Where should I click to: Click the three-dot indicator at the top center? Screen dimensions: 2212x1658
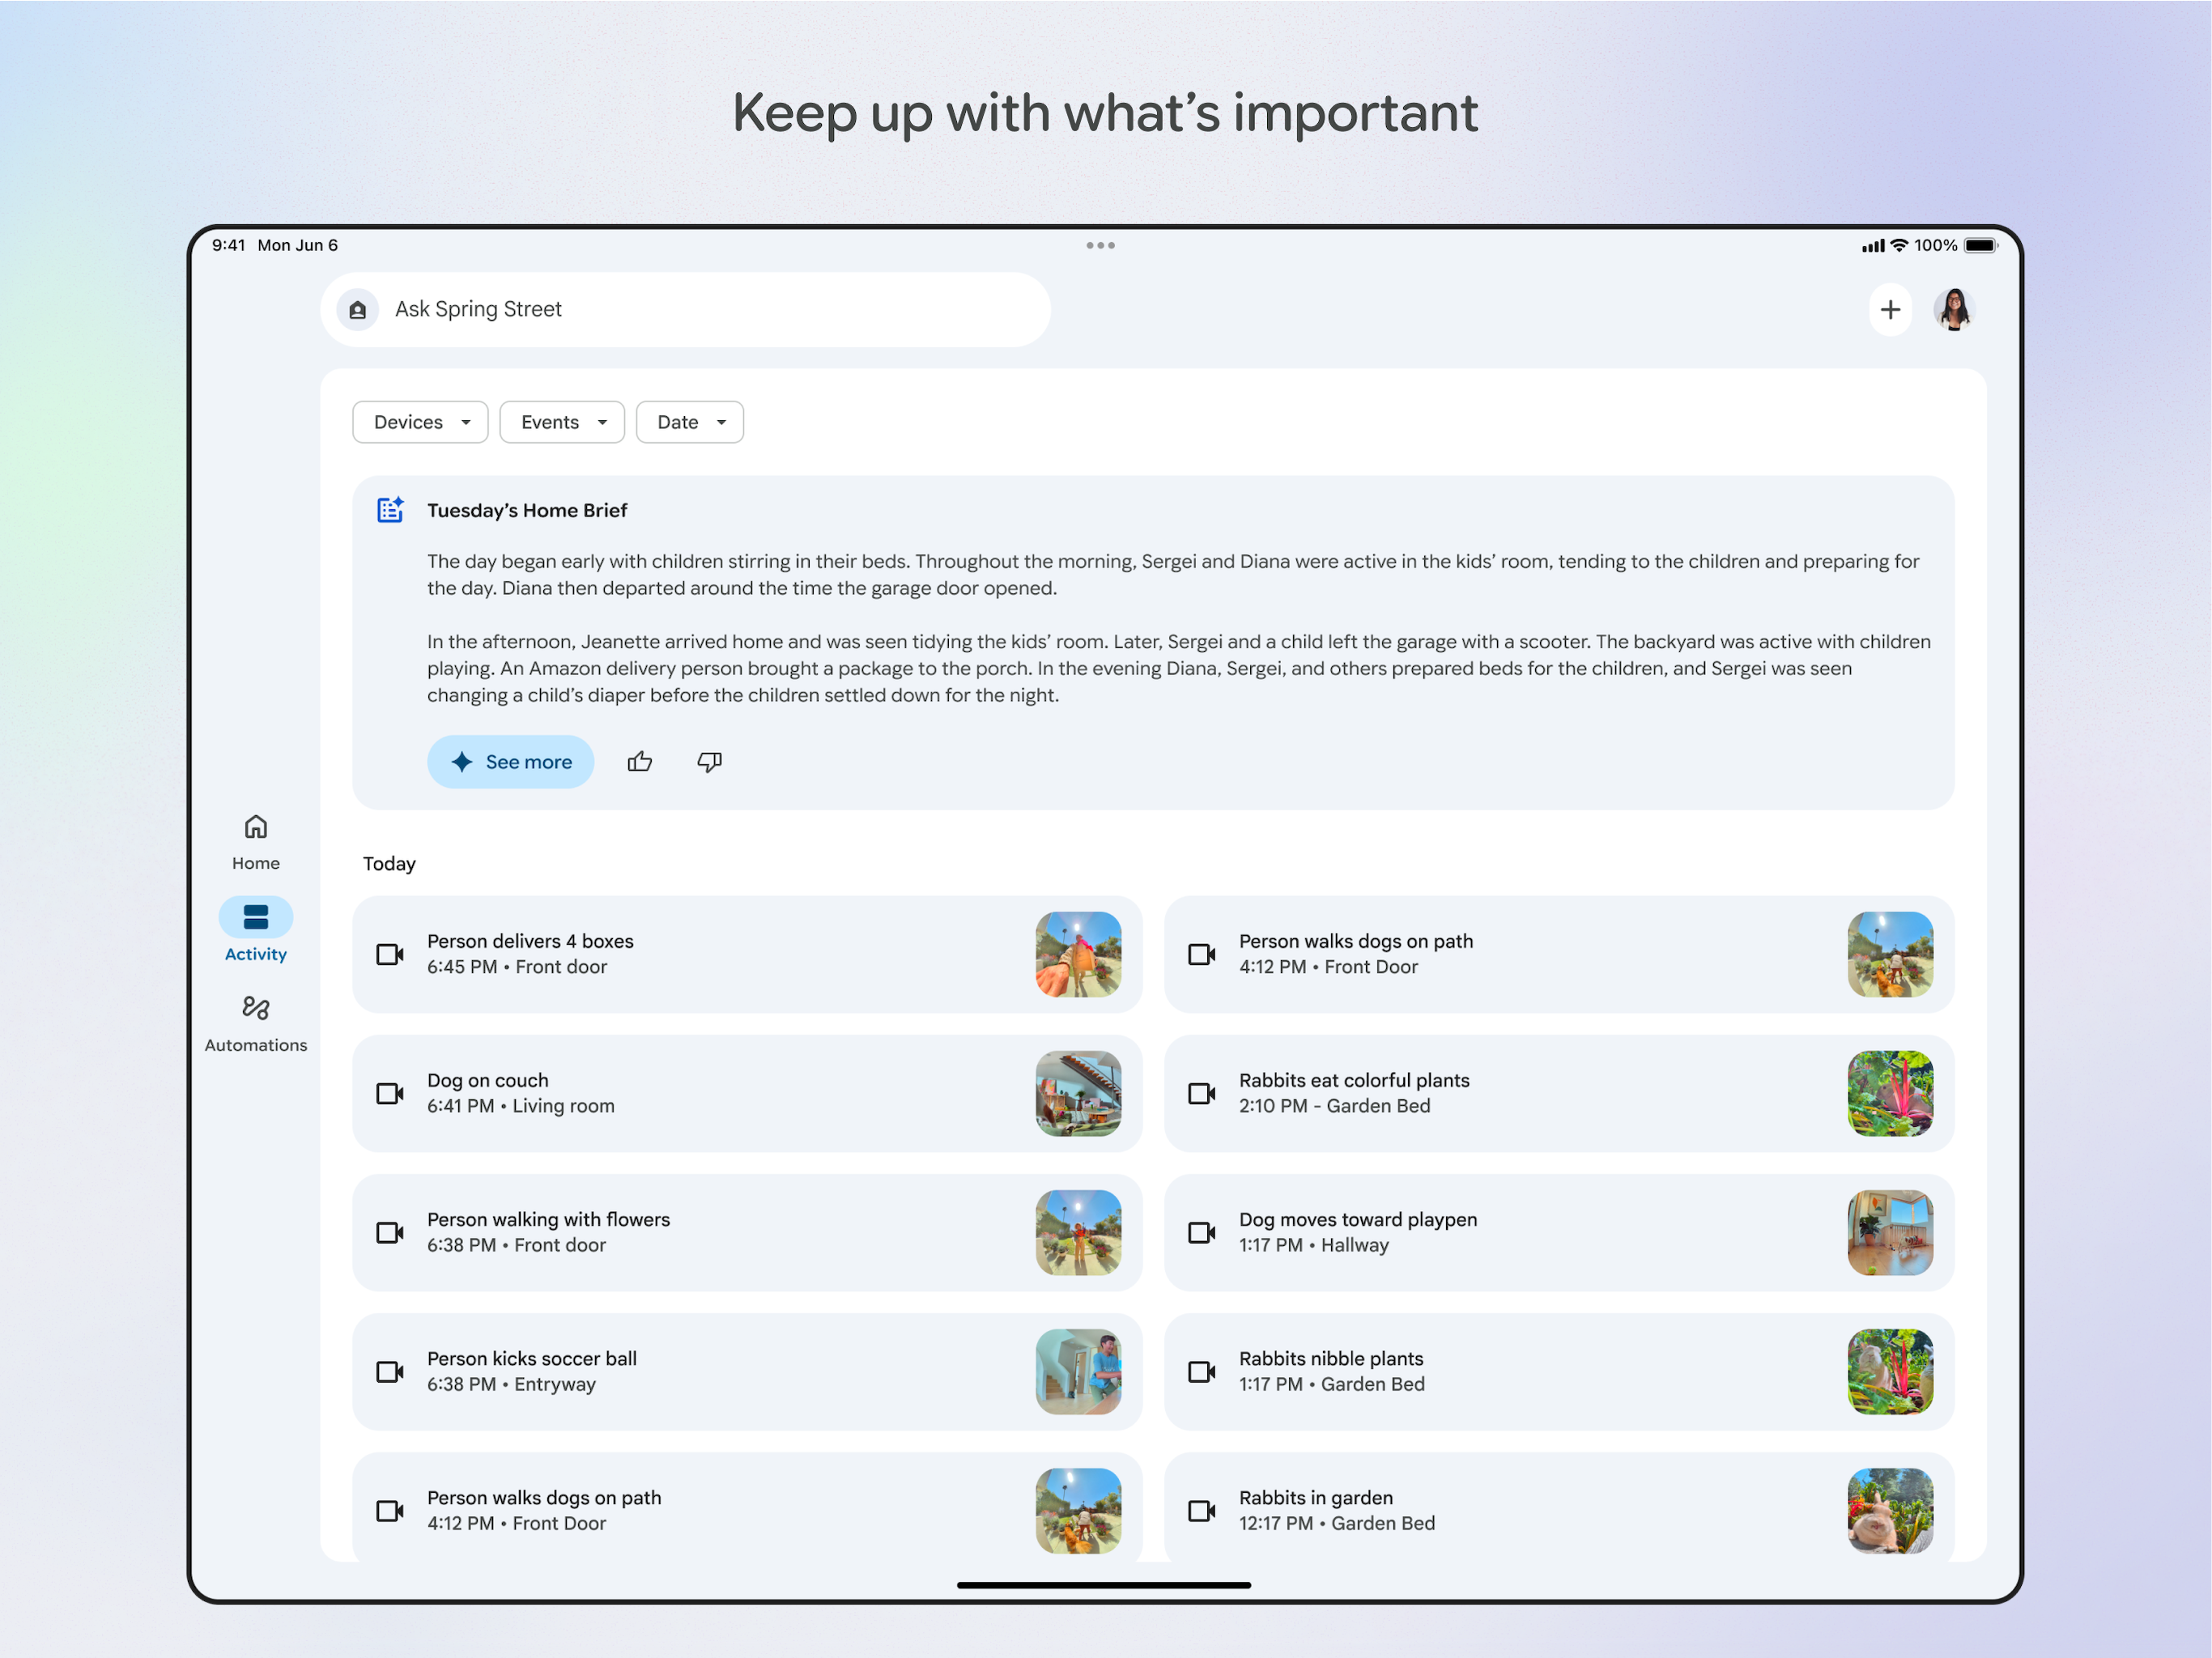coord(1101,245)
